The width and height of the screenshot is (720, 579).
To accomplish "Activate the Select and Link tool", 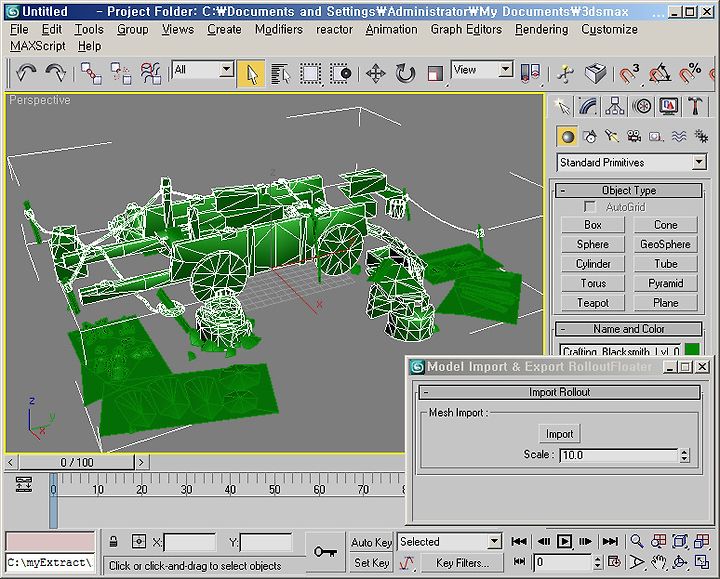I will pyautogui.click(x=91, y=73).
